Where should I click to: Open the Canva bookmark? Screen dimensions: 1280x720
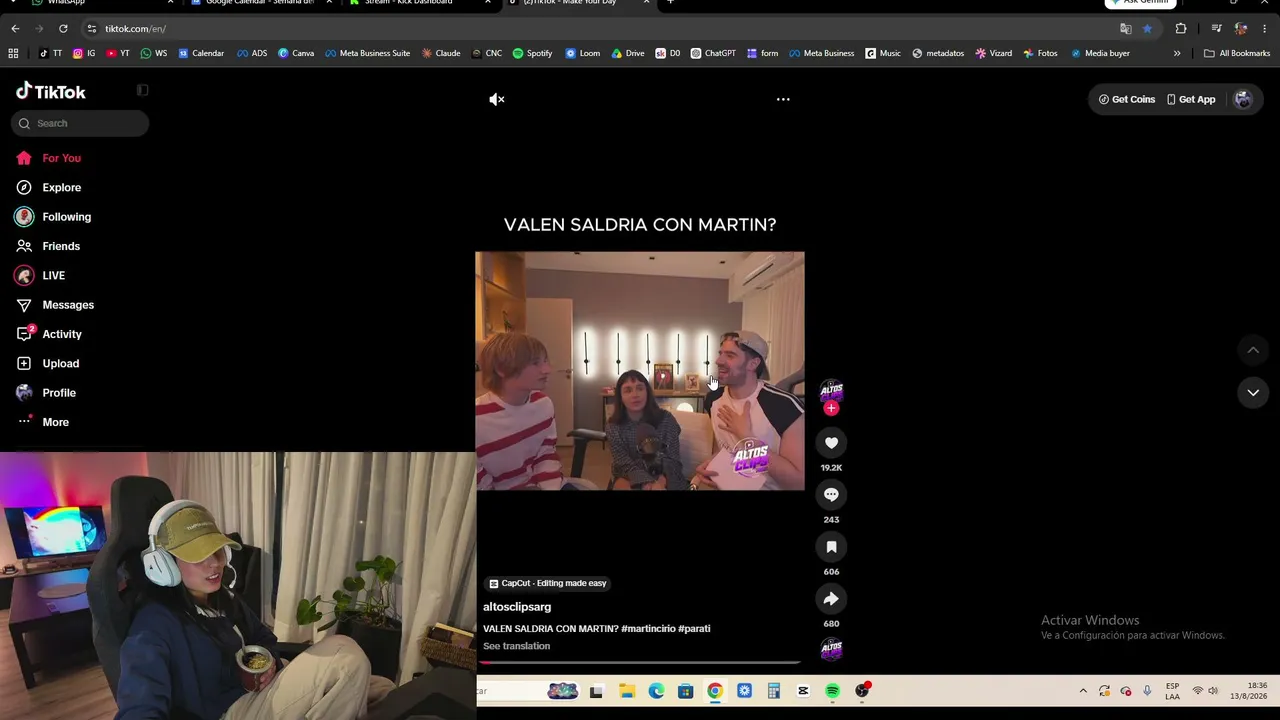pyautogui.click(x=296, y=53)
